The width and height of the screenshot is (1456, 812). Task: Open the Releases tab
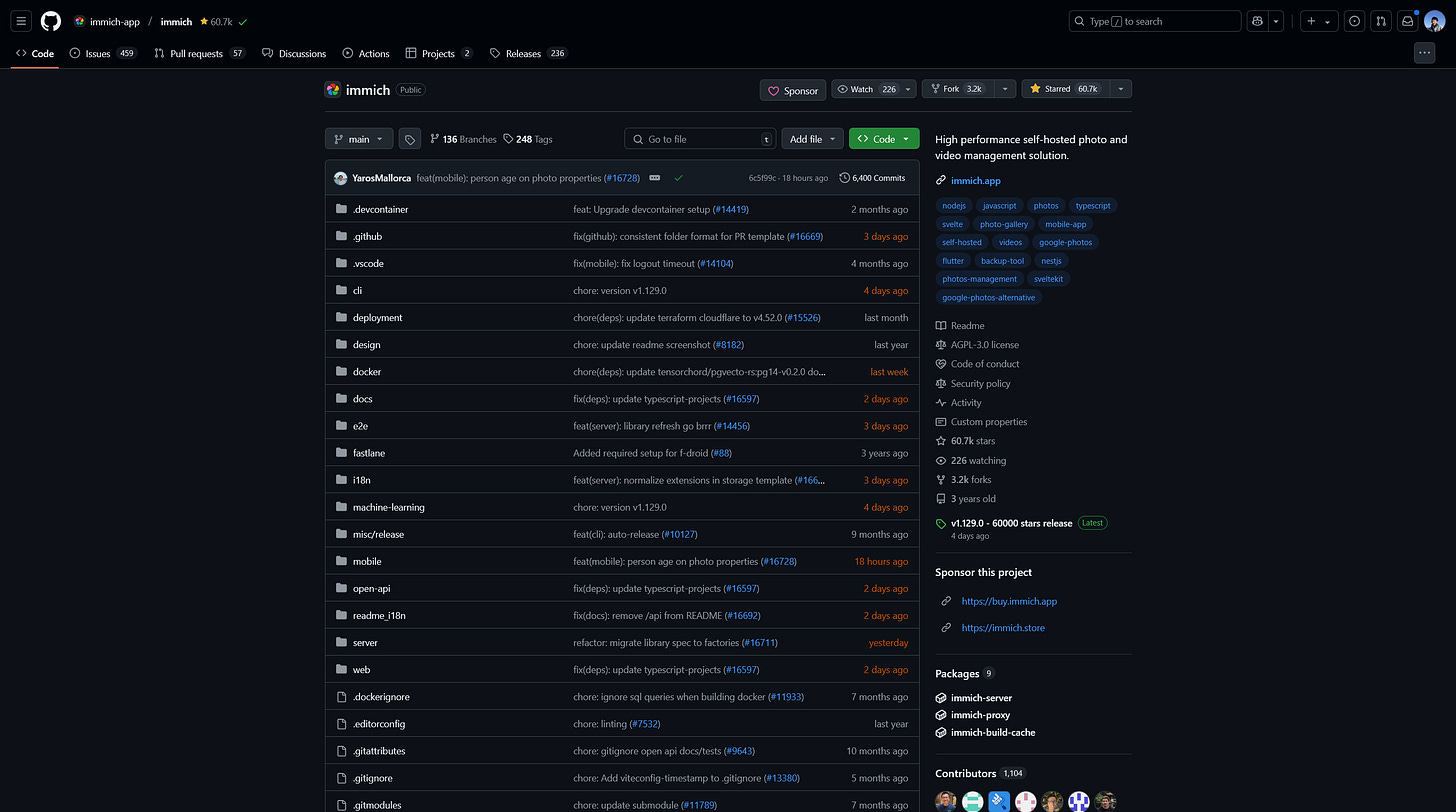click(x=528, y=53)
